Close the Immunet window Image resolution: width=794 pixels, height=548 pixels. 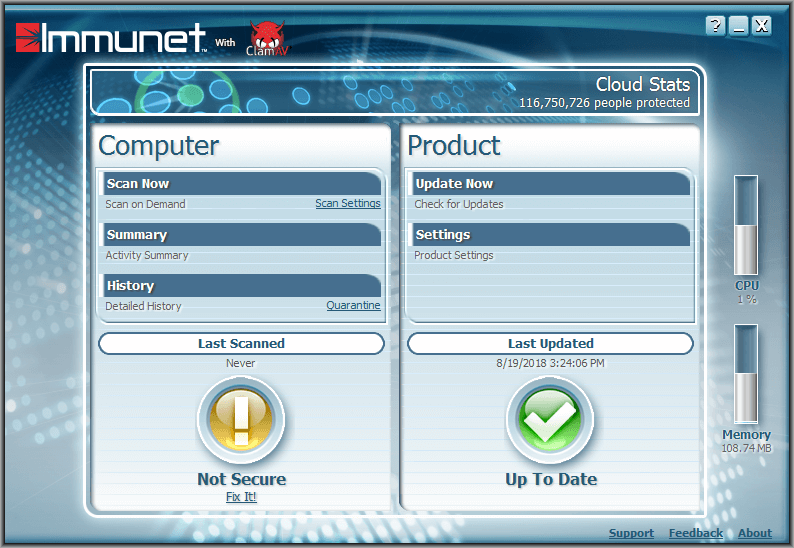point(762,26)
